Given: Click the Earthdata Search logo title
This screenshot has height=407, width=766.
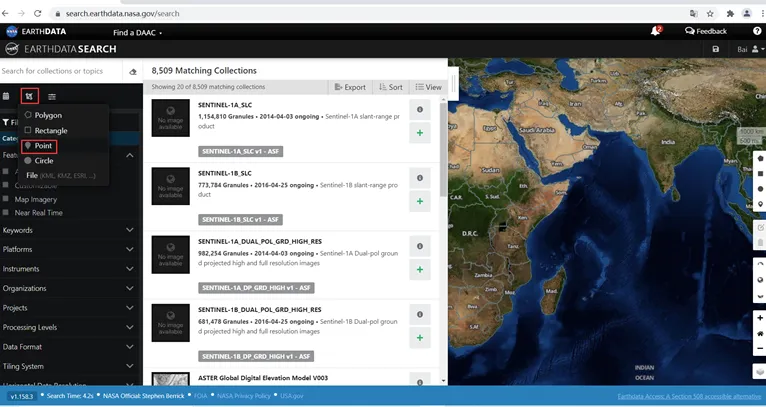Looking at the screenshot, I should point(61,49).
